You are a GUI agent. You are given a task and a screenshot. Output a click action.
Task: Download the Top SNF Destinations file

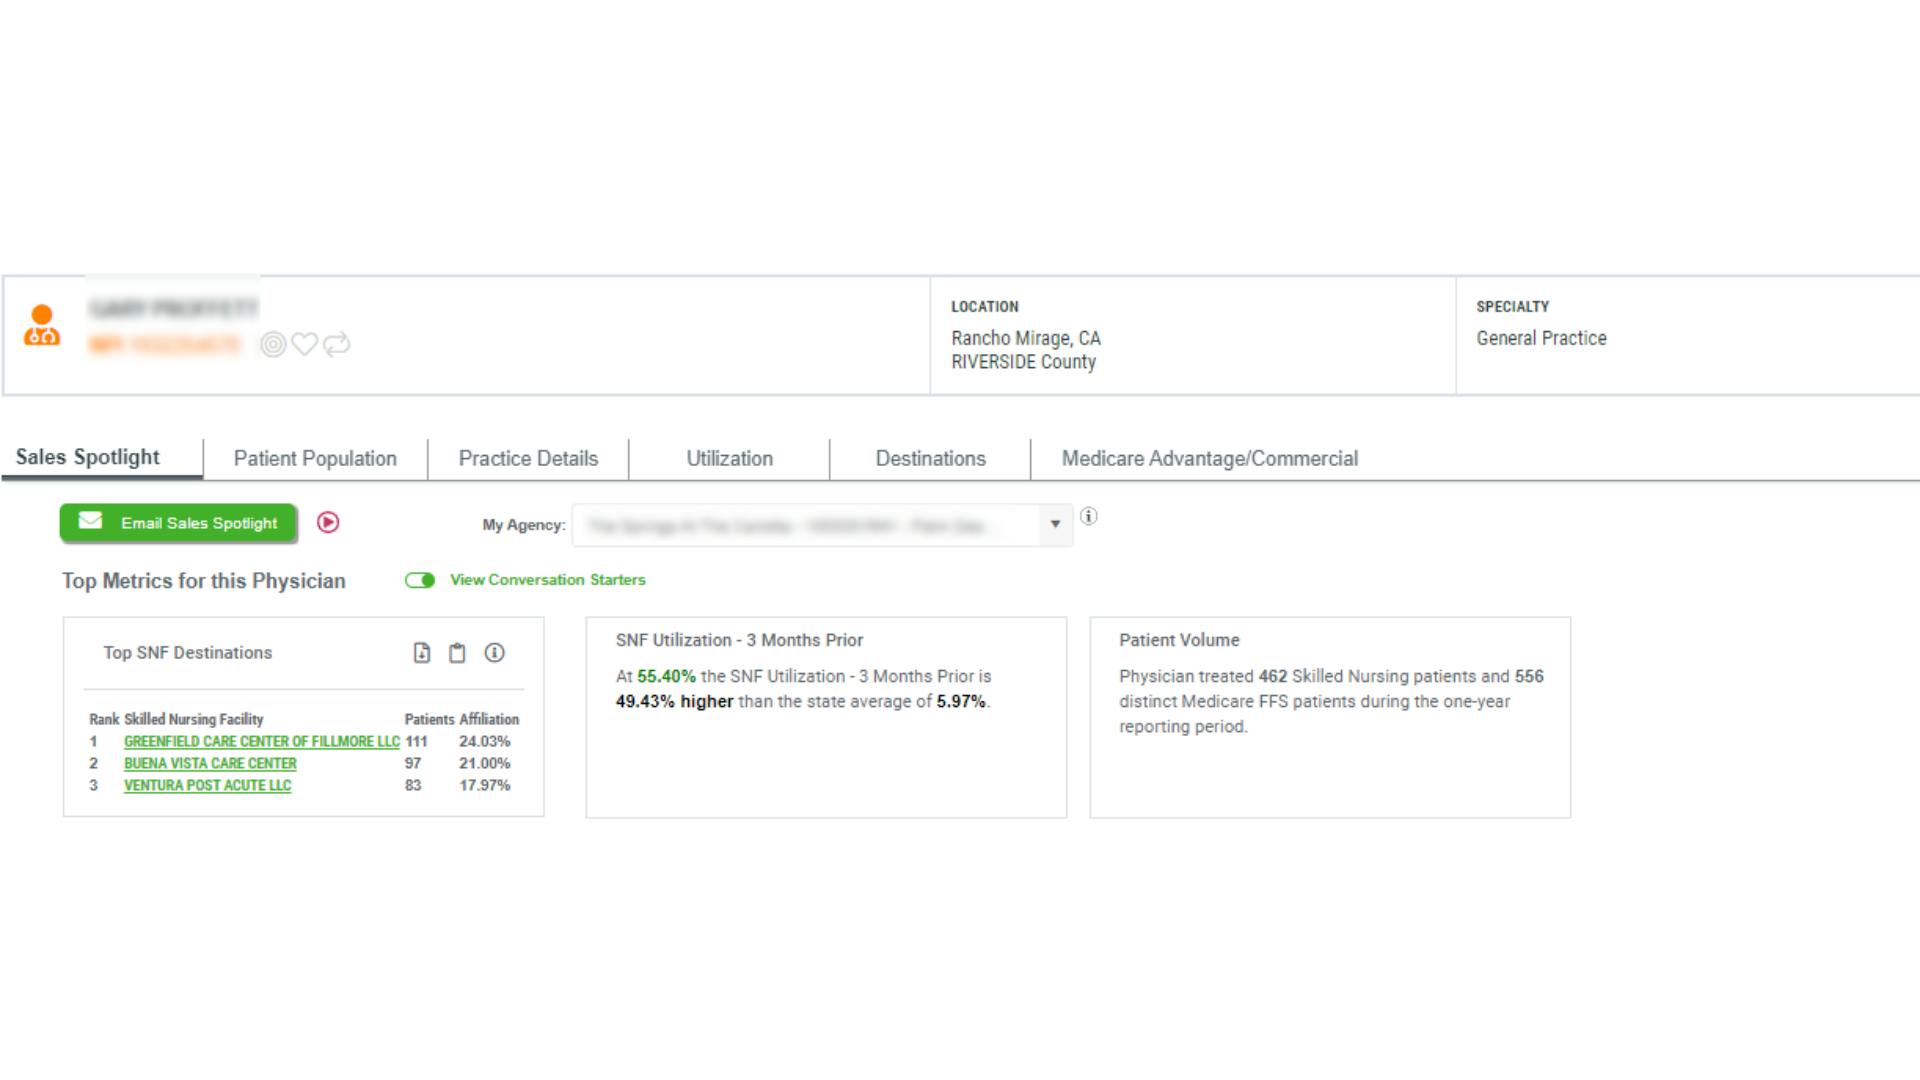[422, 653]
